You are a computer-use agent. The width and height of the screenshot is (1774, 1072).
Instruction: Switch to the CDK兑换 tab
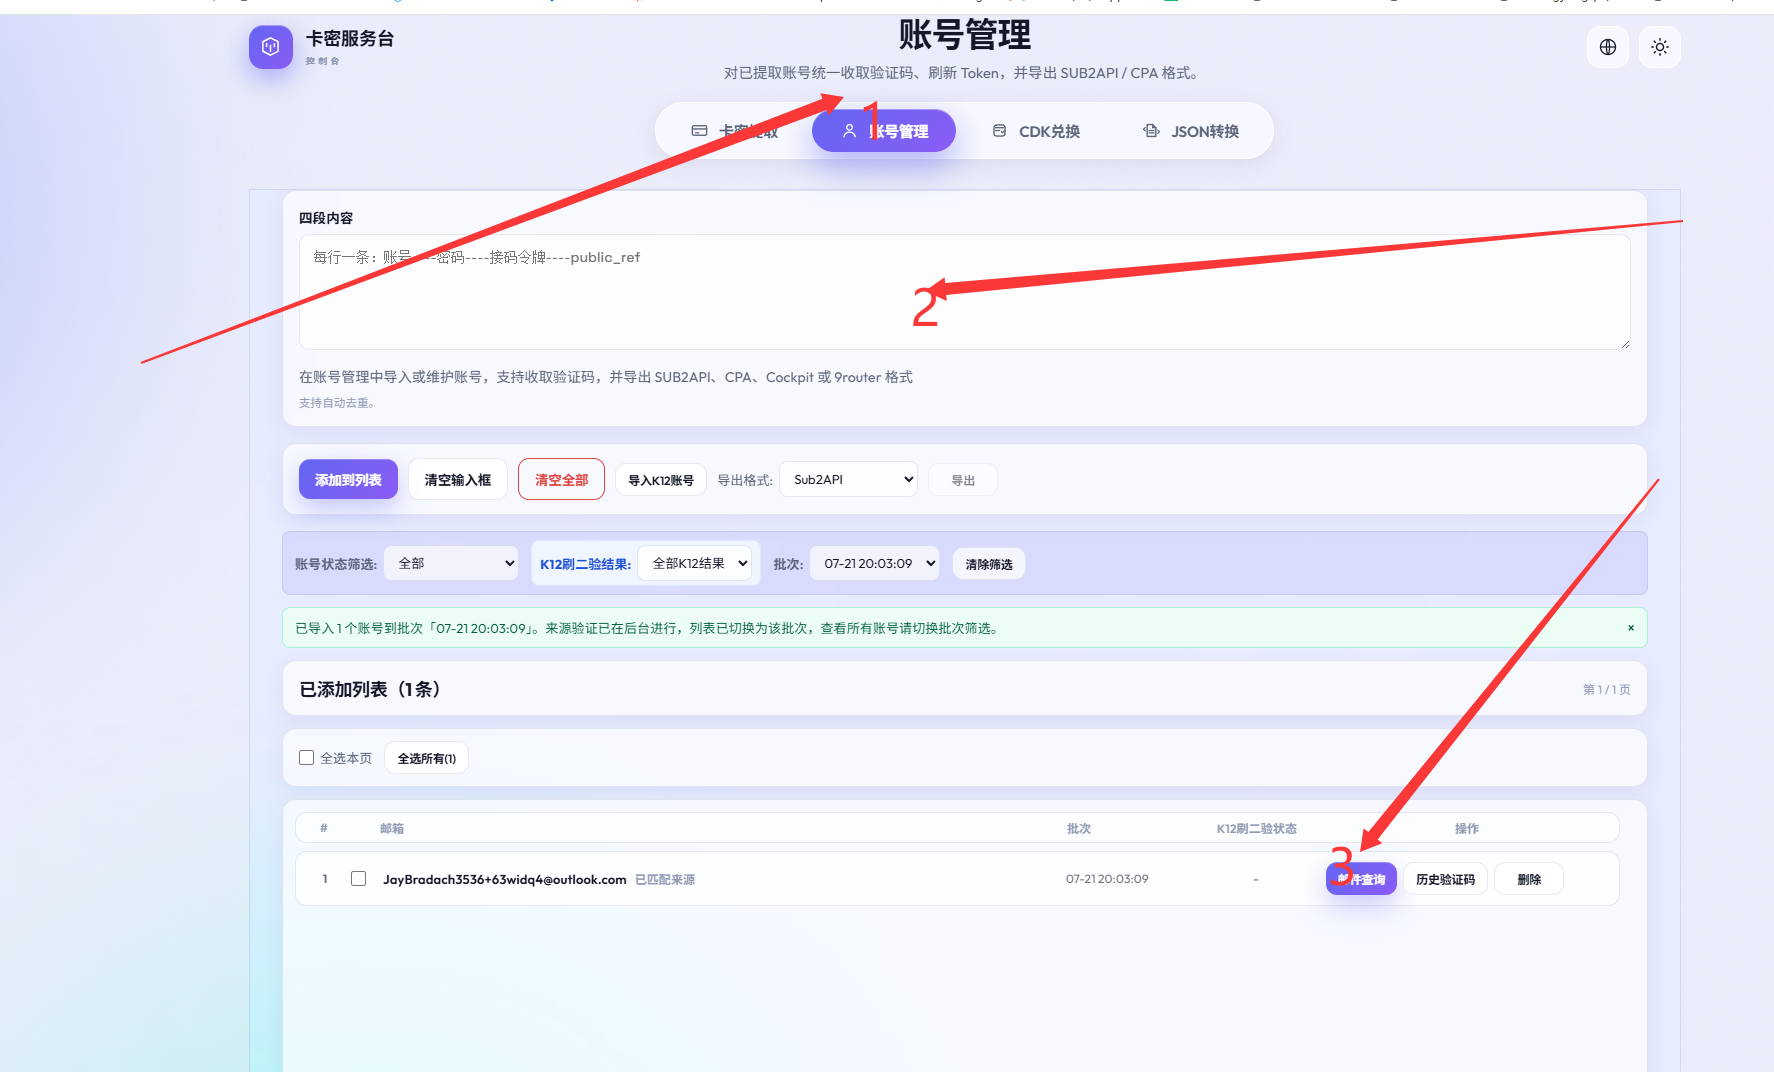coord(1036,131)
